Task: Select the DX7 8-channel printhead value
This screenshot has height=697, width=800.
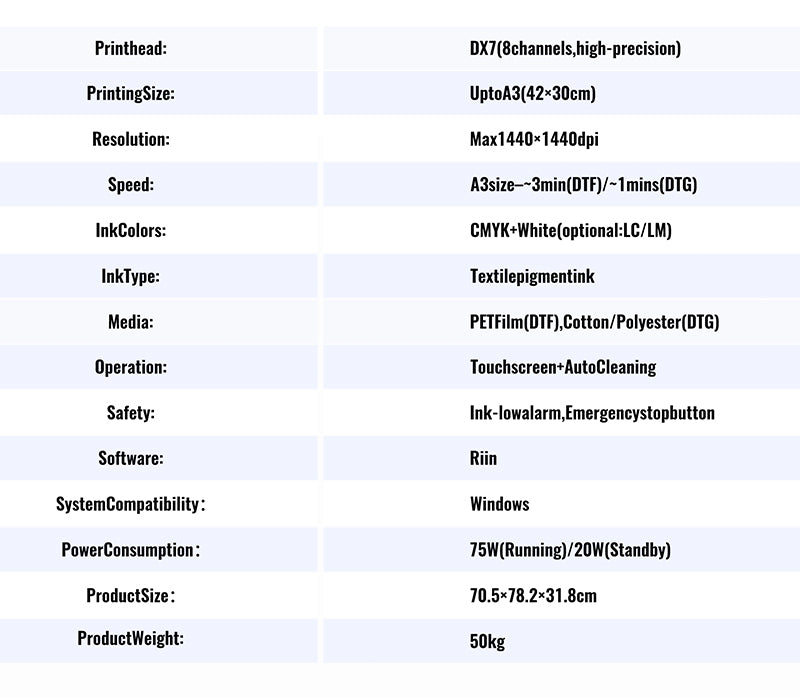Action: (x=575, y=48)
